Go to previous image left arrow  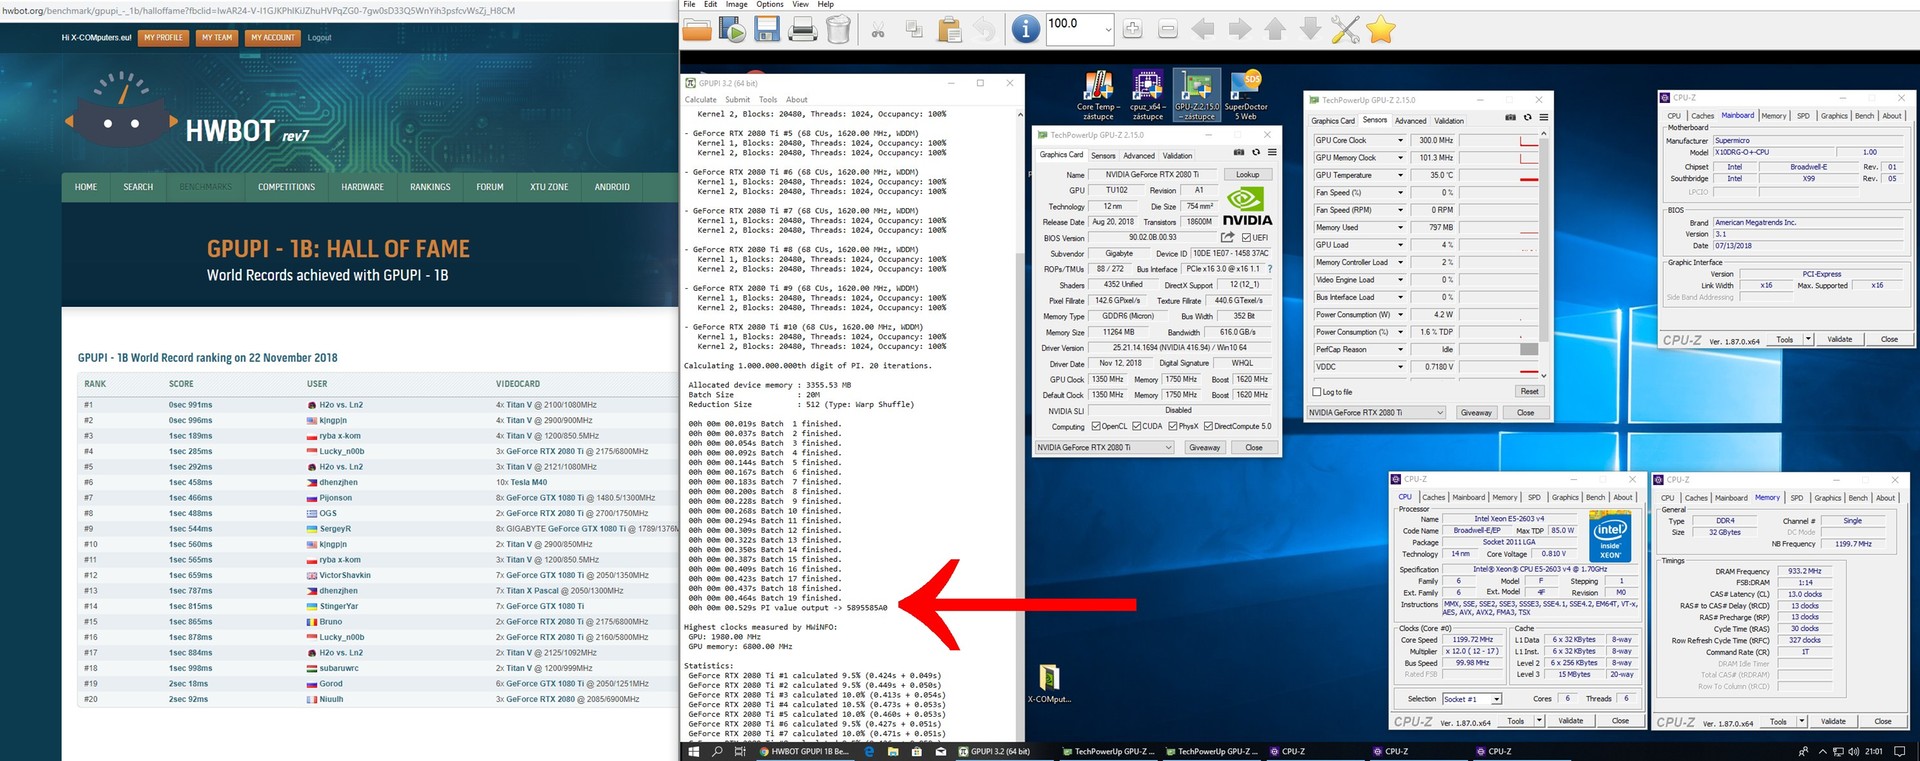(1204, 30)
